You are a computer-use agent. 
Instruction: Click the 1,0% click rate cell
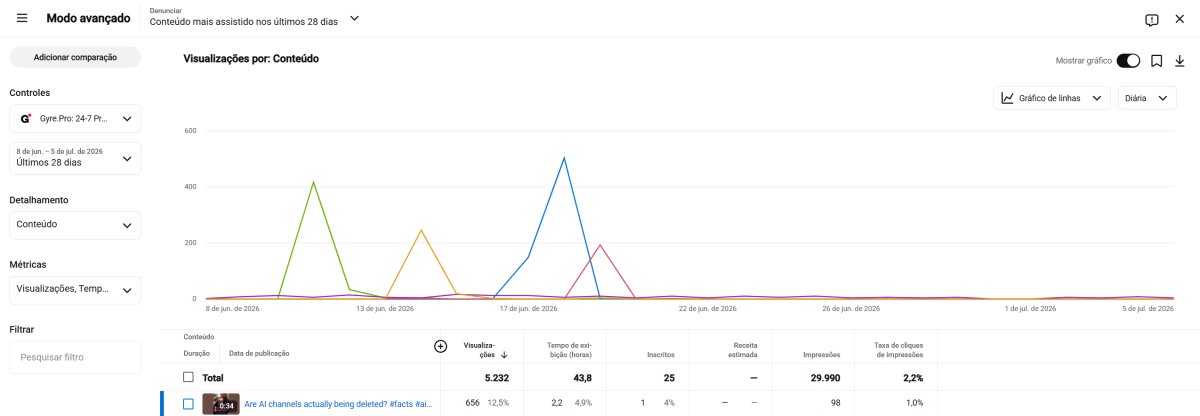[914, 403]
